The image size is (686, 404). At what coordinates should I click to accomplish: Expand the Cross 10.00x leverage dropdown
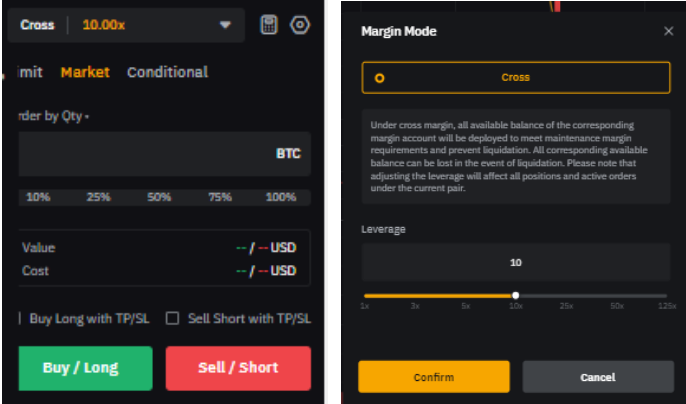coord(225,25)
